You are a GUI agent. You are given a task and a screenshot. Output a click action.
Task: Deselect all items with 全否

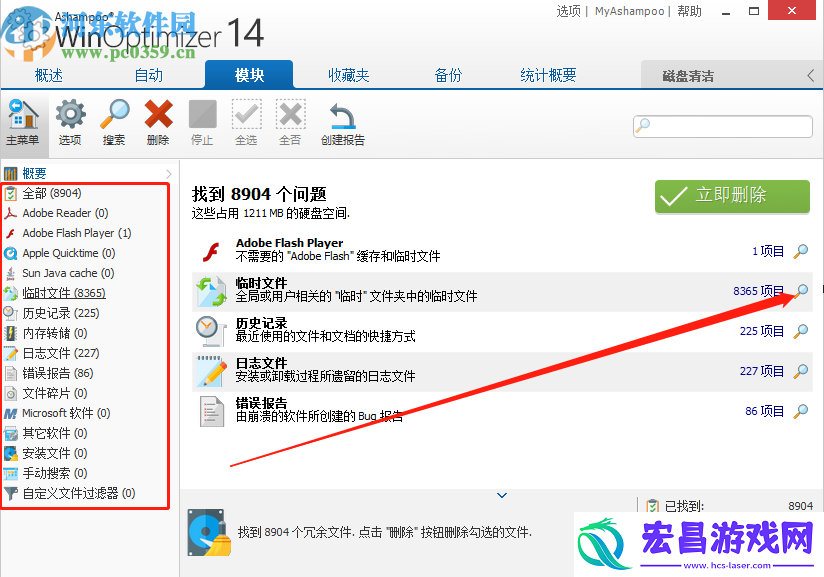[291, 115]
